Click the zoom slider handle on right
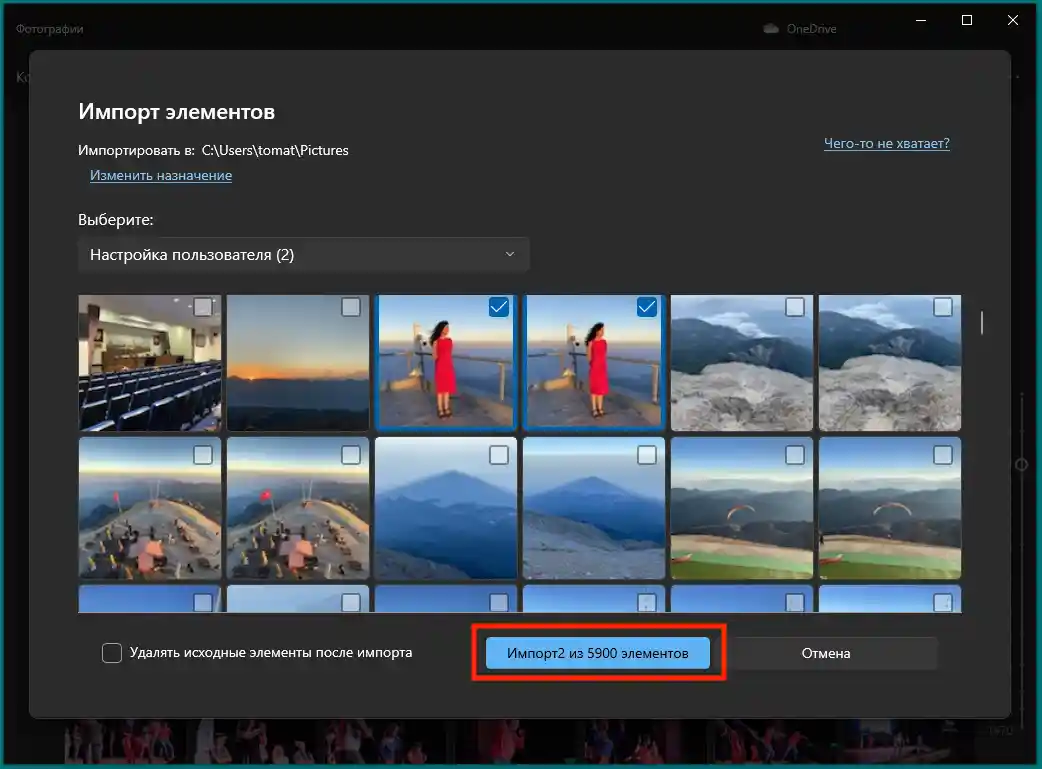The width and height of the screenshot is (1042, 769). point(1021,464)
